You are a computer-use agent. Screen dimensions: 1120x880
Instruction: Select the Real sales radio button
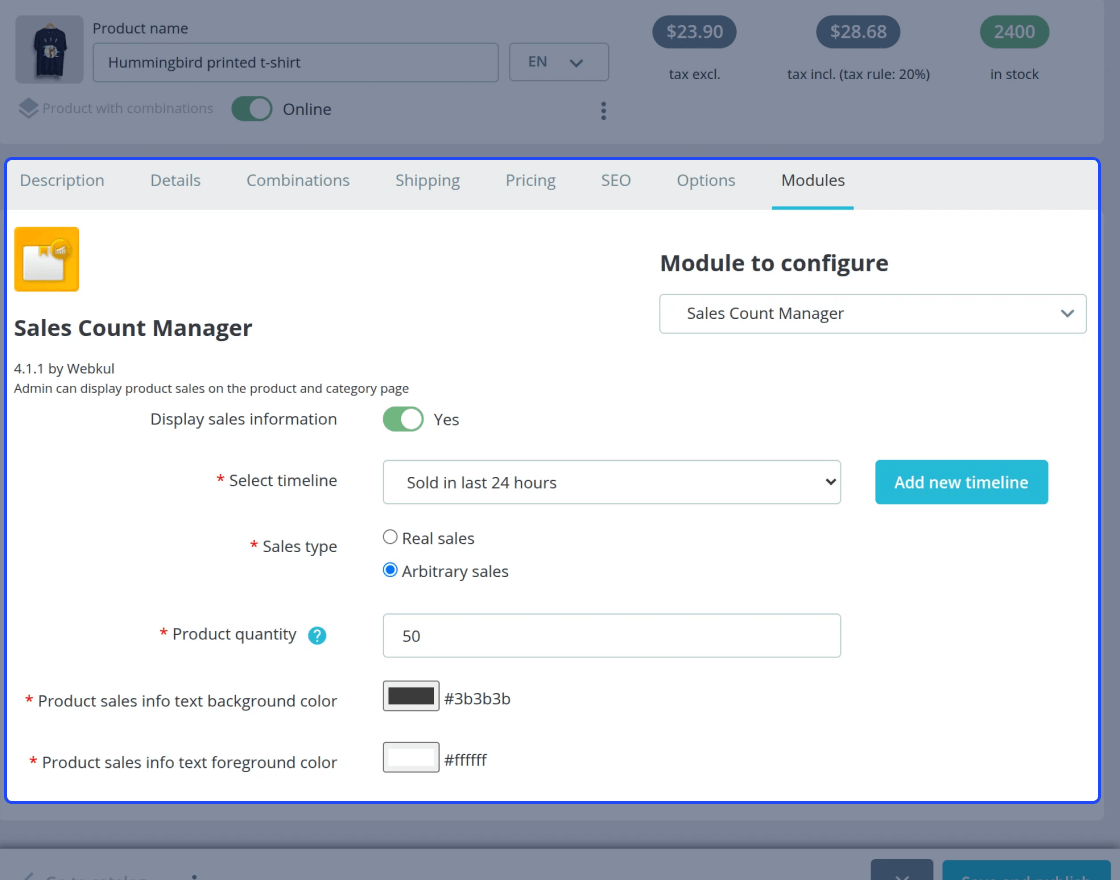click(x=390, y=537)
